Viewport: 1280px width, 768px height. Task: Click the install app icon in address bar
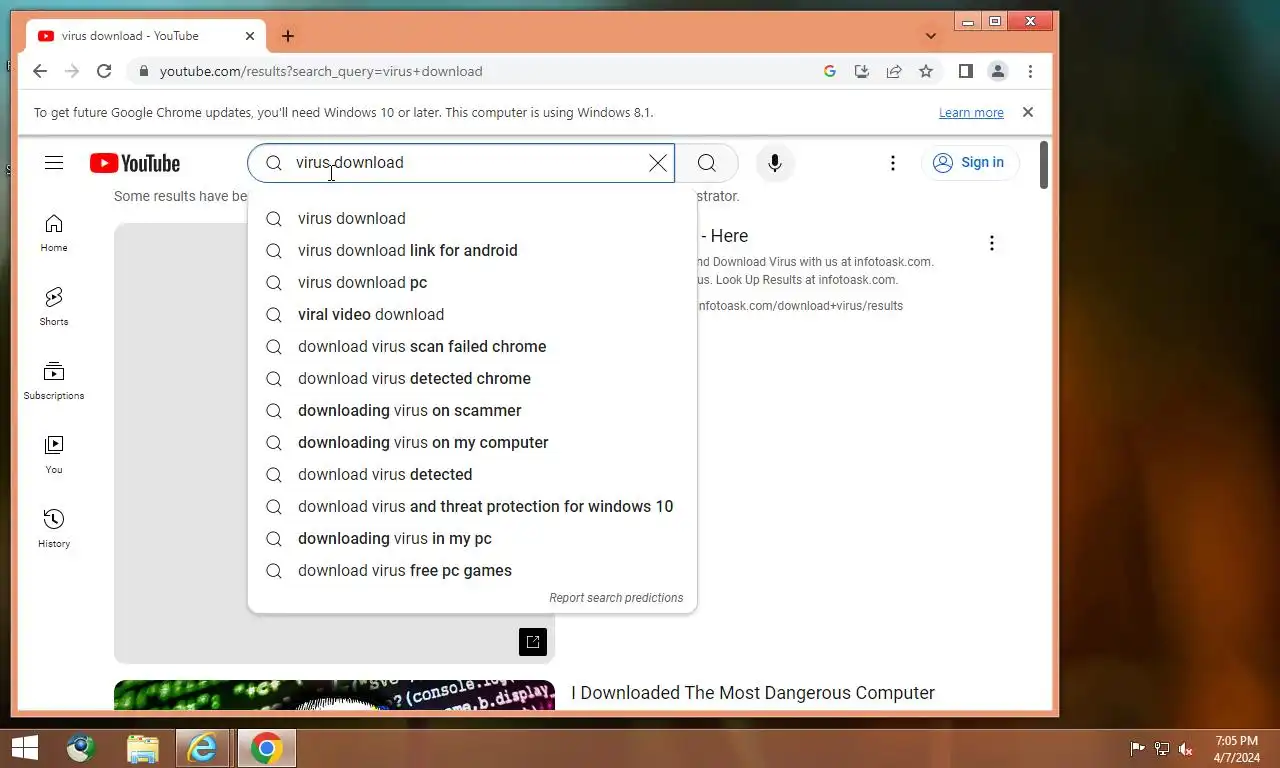[862, 71]
